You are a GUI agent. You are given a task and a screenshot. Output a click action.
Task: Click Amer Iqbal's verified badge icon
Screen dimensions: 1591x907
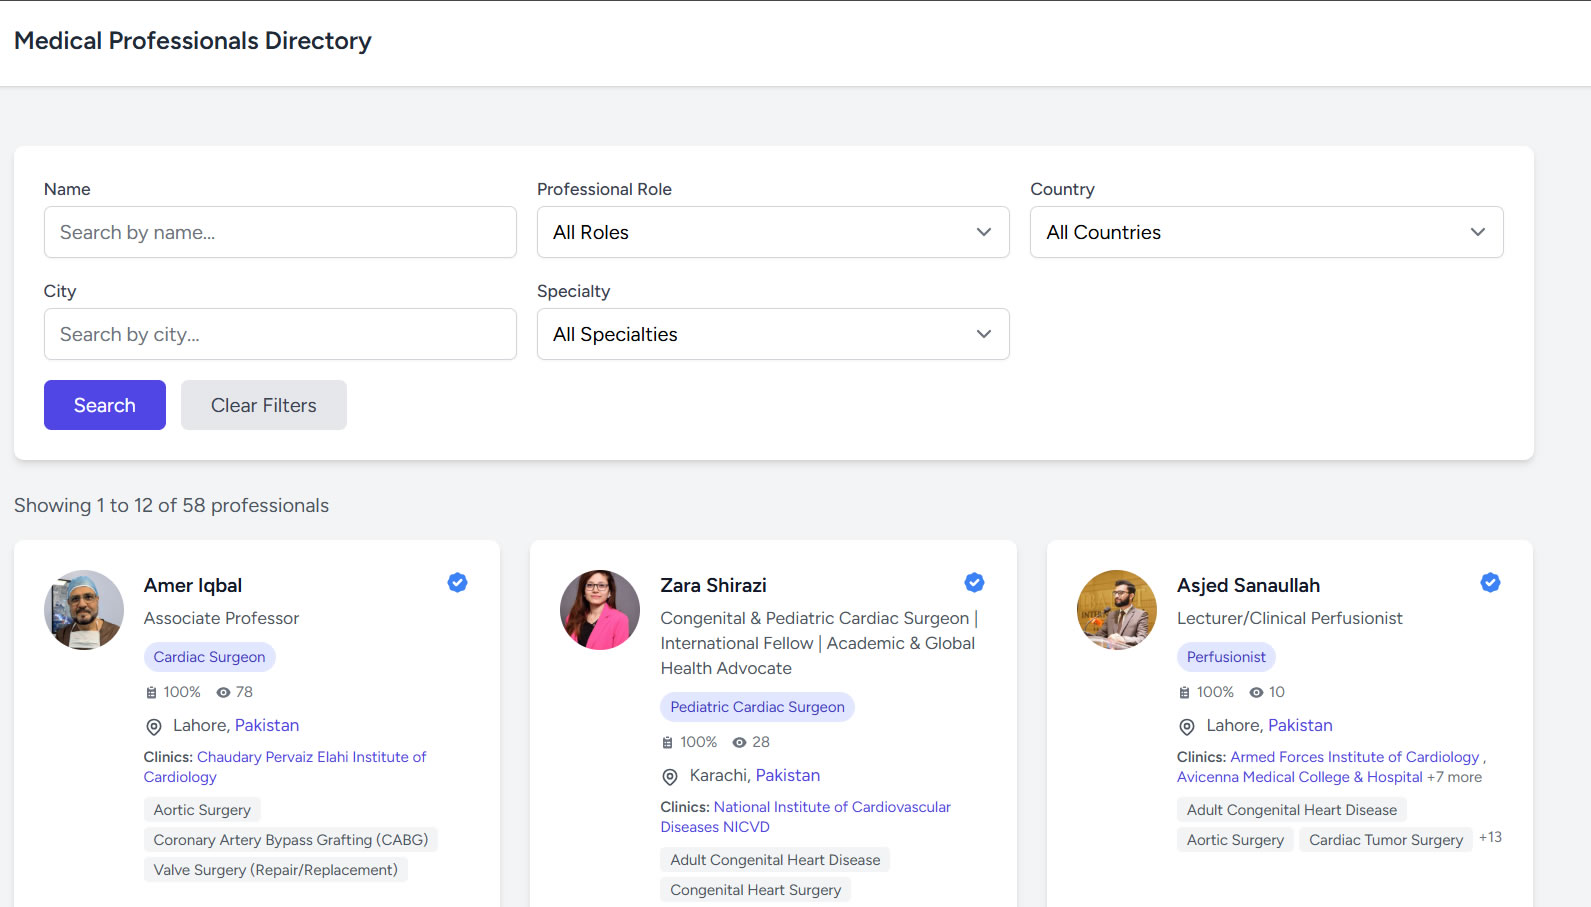457,583
